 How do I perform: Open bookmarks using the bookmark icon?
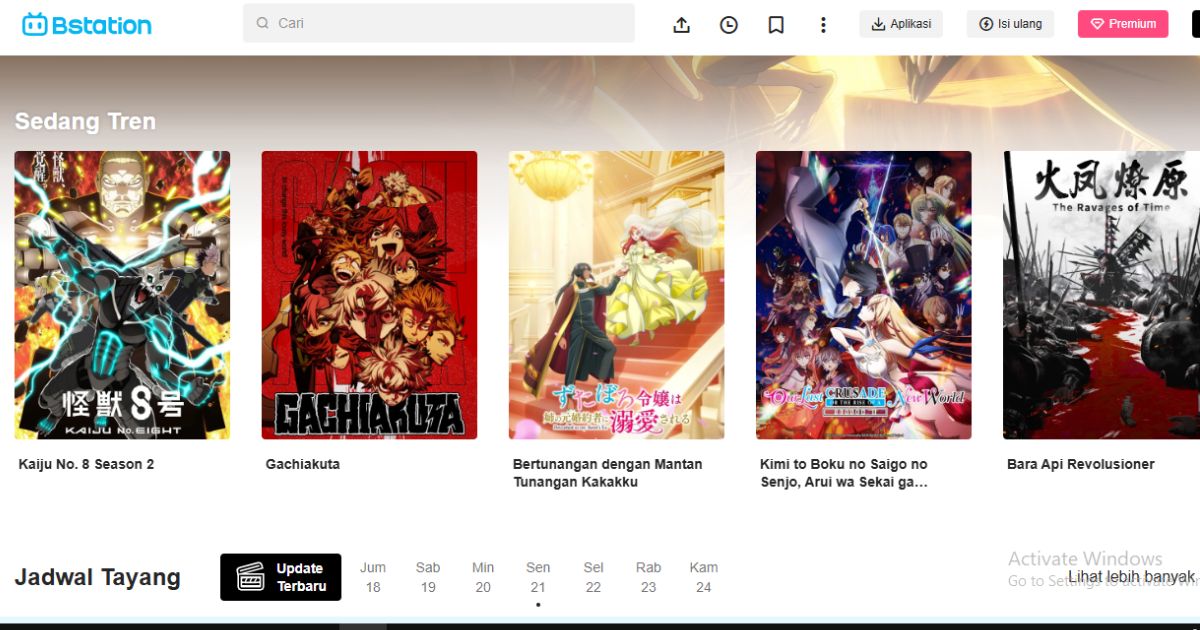(x=776, y=24)
